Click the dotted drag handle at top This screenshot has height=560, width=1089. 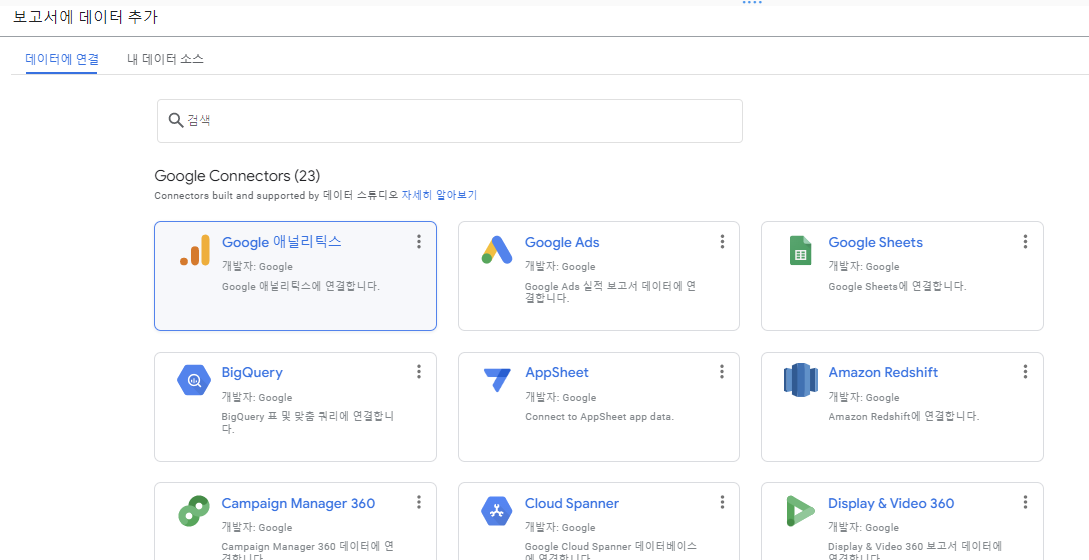(752, 3)
